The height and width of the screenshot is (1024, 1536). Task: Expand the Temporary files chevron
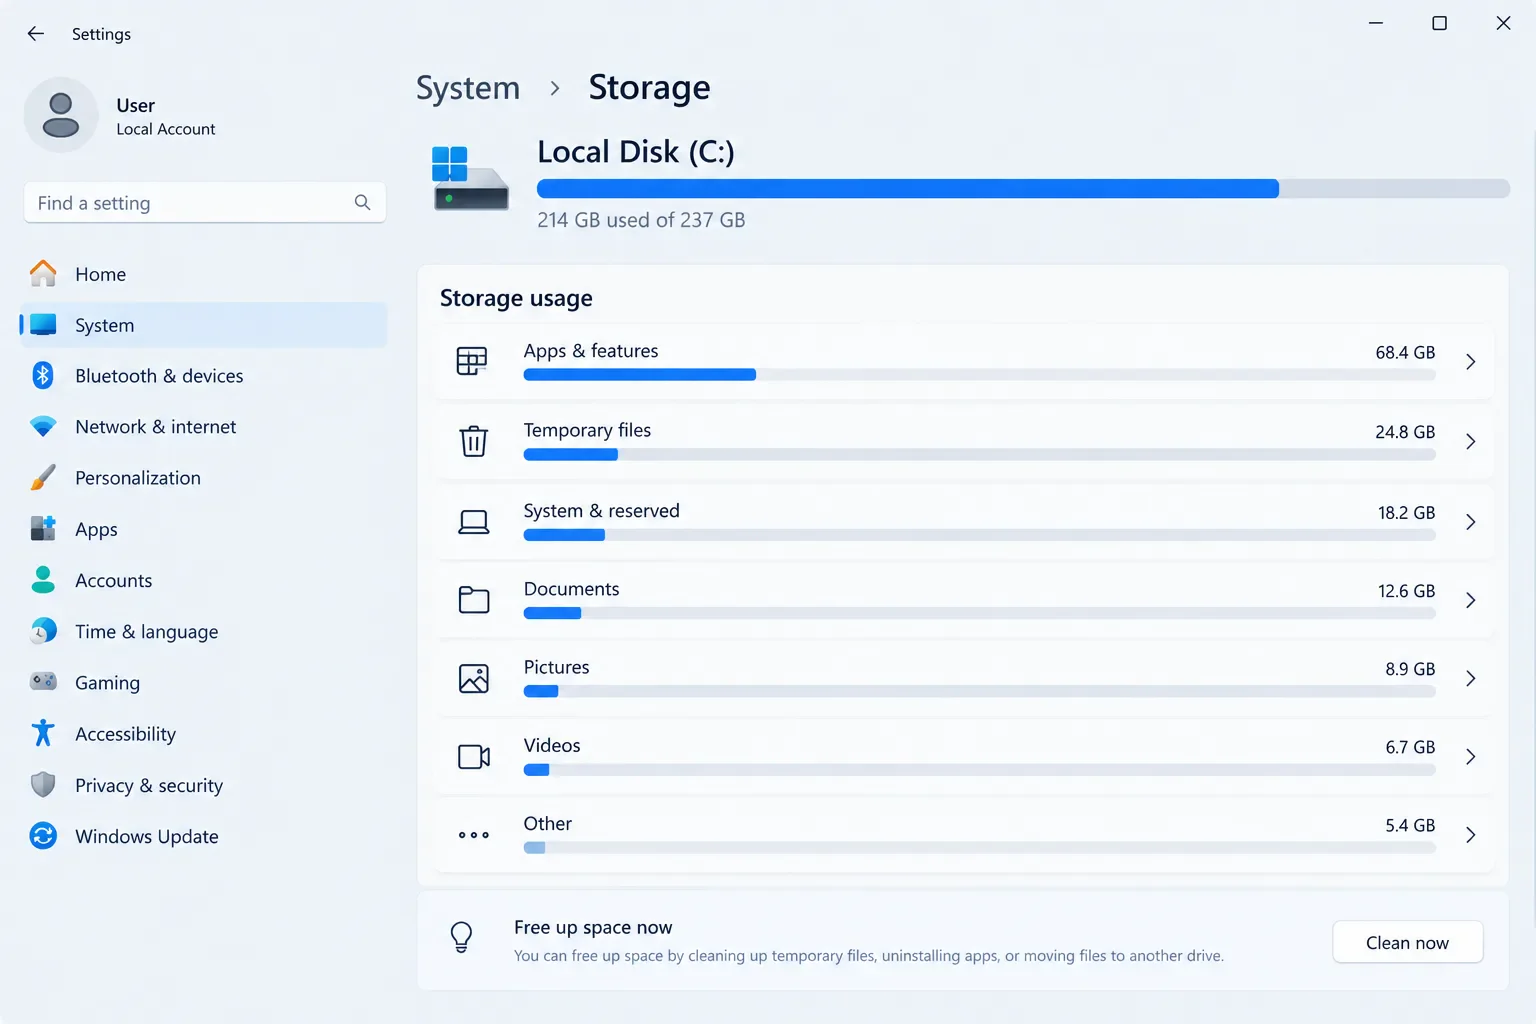1470,441
